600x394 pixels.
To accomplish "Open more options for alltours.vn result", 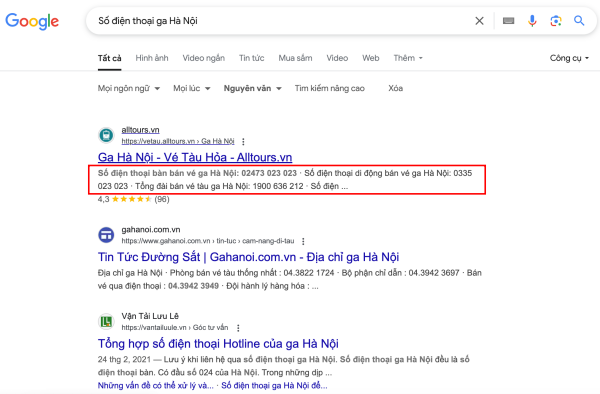I will (243, 142).
